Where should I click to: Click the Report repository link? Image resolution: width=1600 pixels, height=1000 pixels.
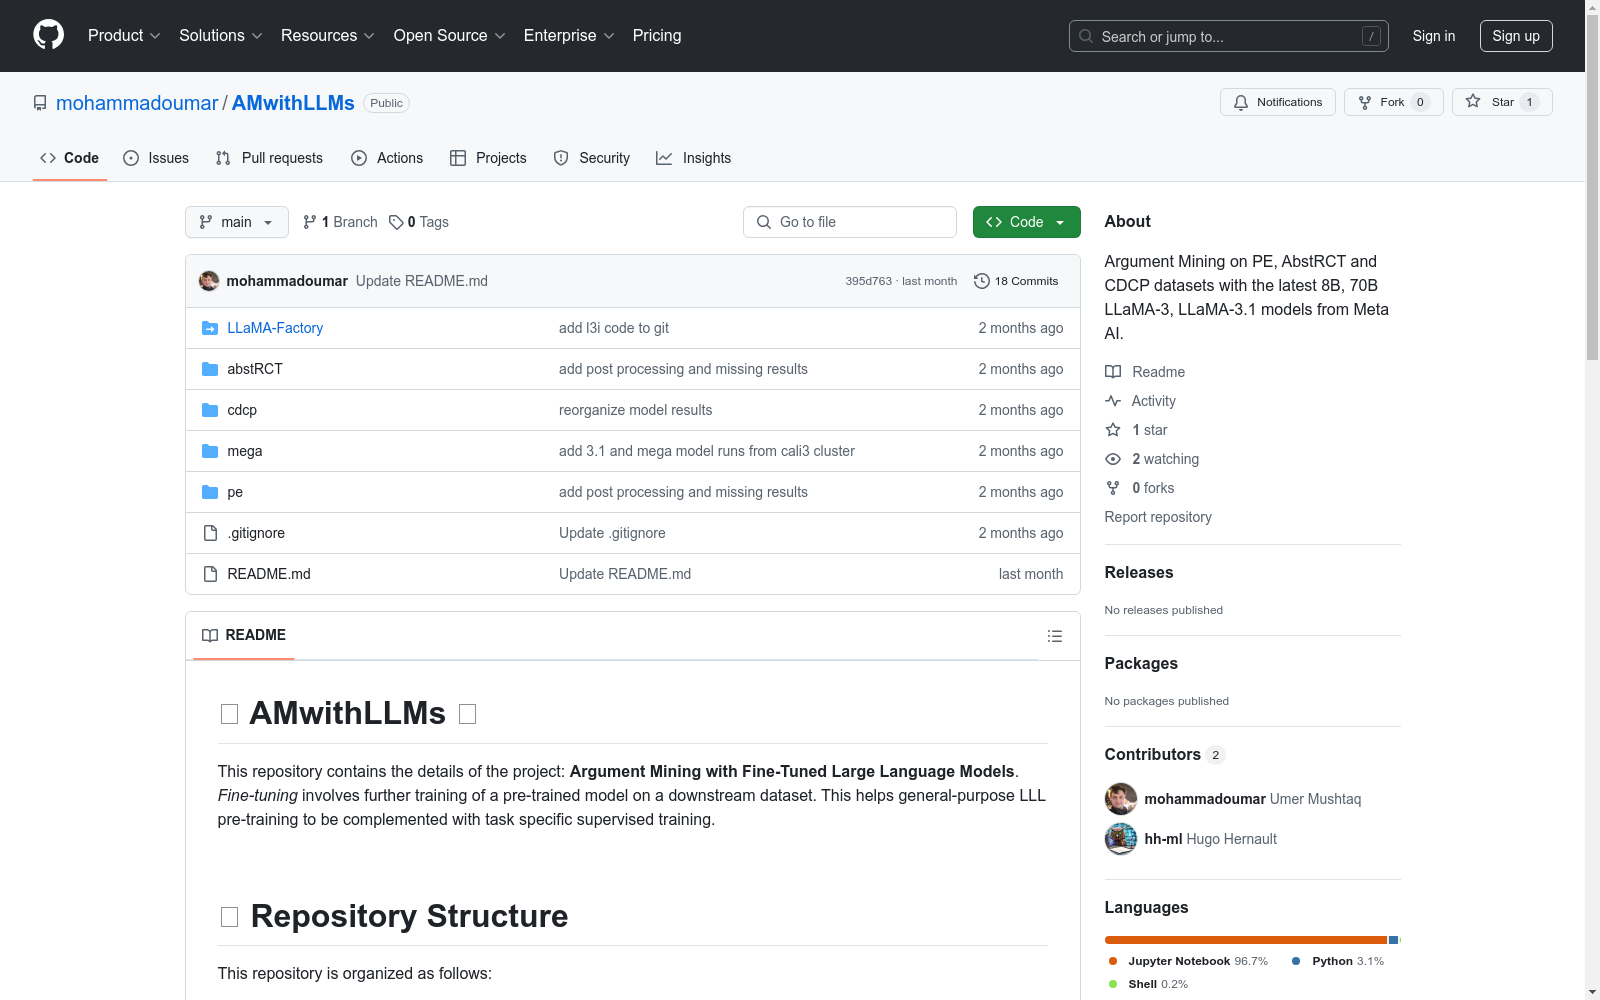point(1158,517)
